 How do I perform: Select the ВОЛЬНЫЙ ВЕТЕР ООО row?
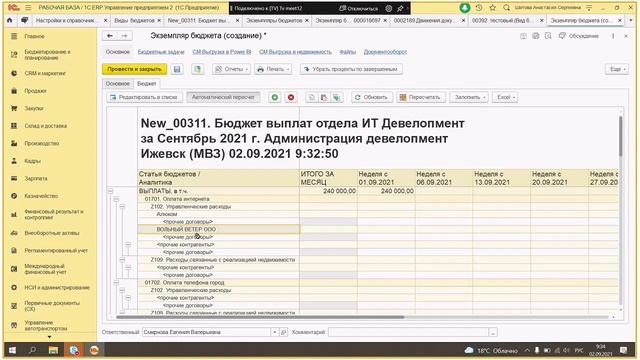219,229
